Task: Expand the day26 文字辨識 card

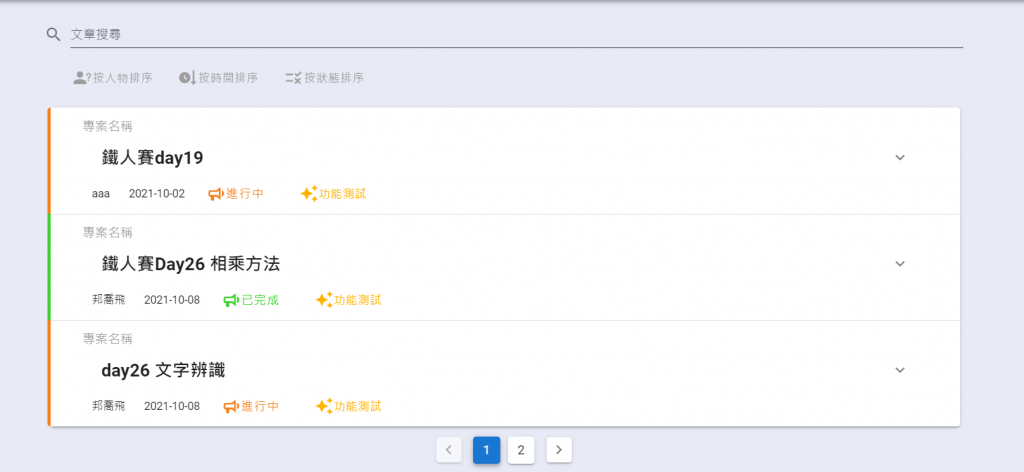Action: pyautogui.click(x=899, y=370)
